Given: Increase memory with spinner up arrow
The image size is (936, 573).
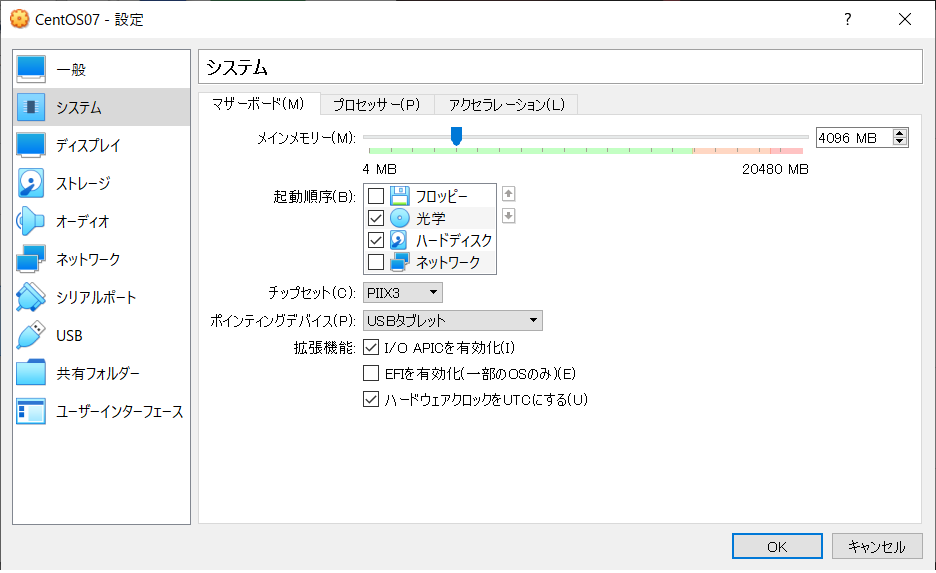Looking at the screenshot, I should (x=900, y=134).
